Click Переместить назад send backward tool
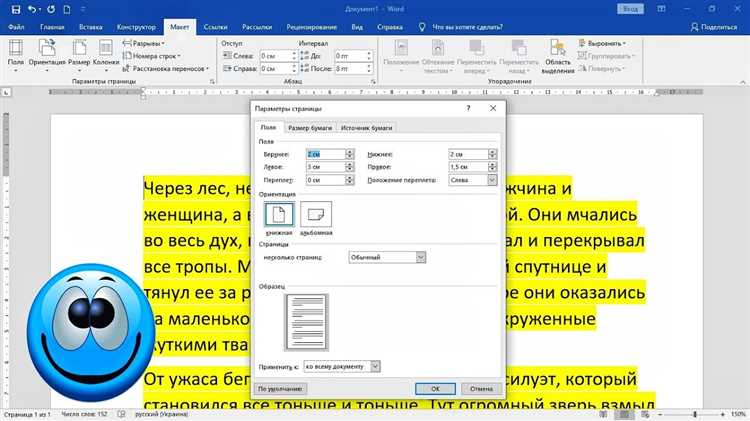 pyautogui.click(x=518, y=56)
